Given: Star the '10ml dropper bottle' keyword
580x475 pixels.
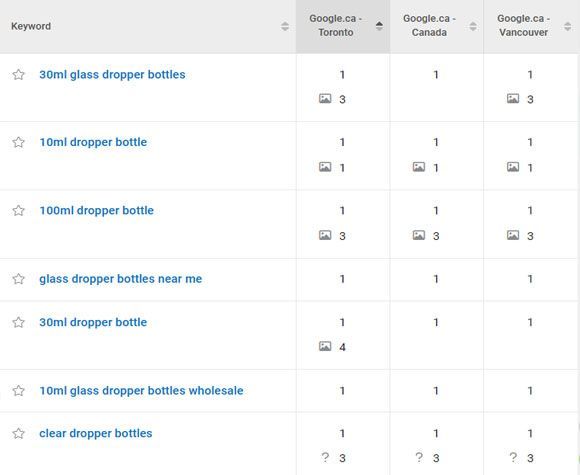Looking at the screenshot, I should click(18, 142).
